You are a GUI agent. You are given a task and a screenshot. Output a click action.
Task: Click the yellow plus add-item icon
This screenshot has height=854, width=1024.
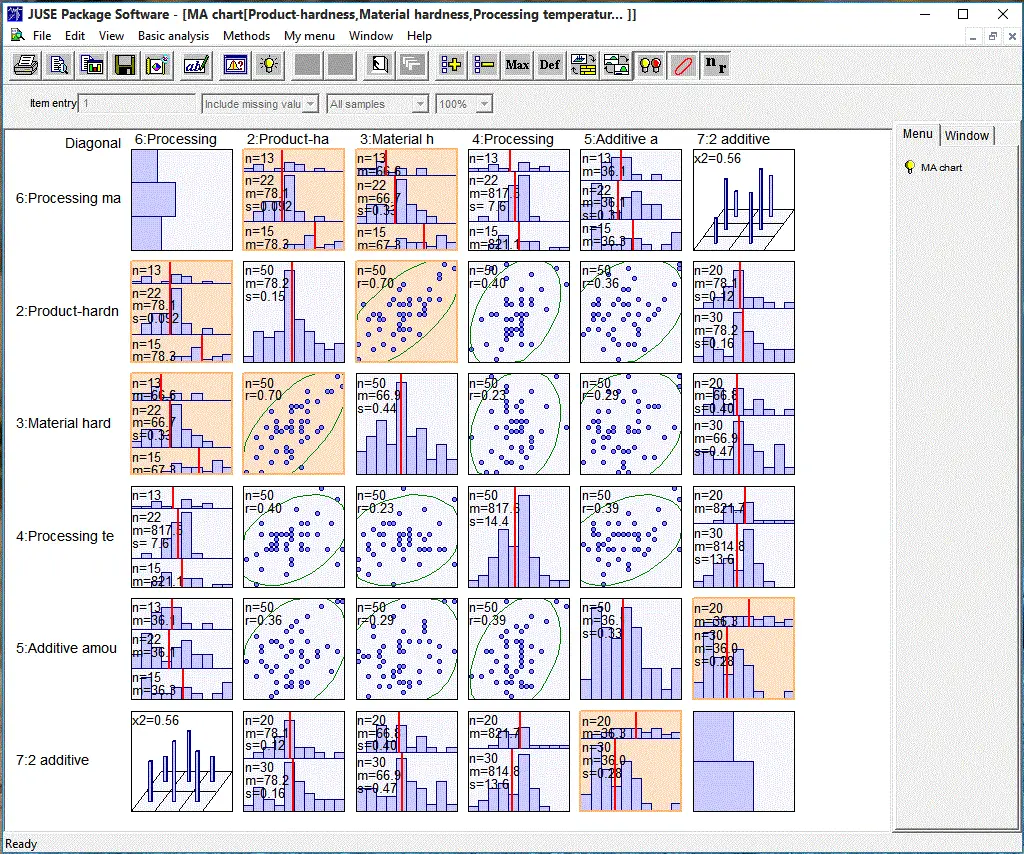[x=451, y=65]
